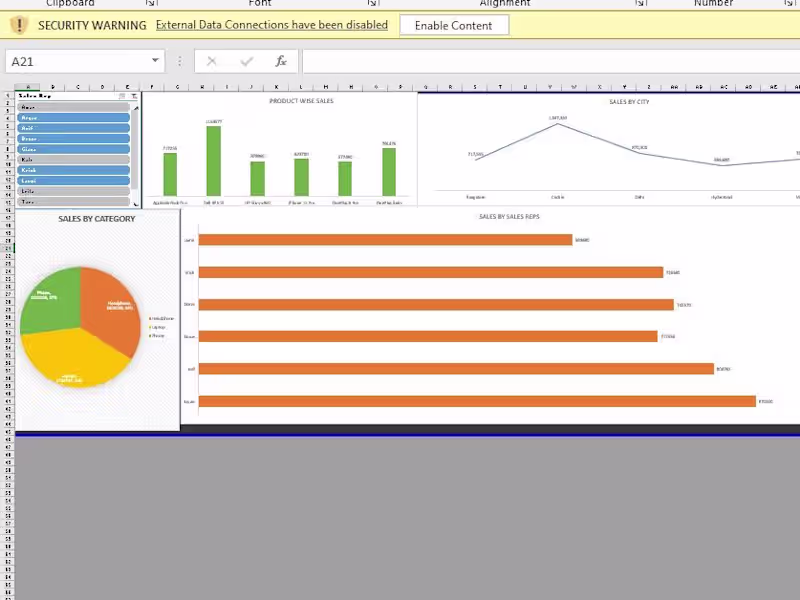Toggle the Glenn item in the slicer
The image size is (800, 600).
point(73,149)
